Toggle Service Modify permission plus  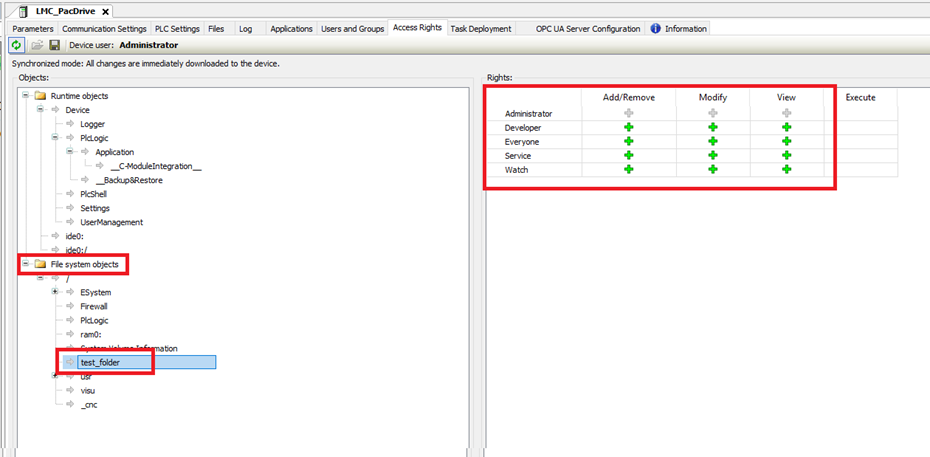pos(713,156)
